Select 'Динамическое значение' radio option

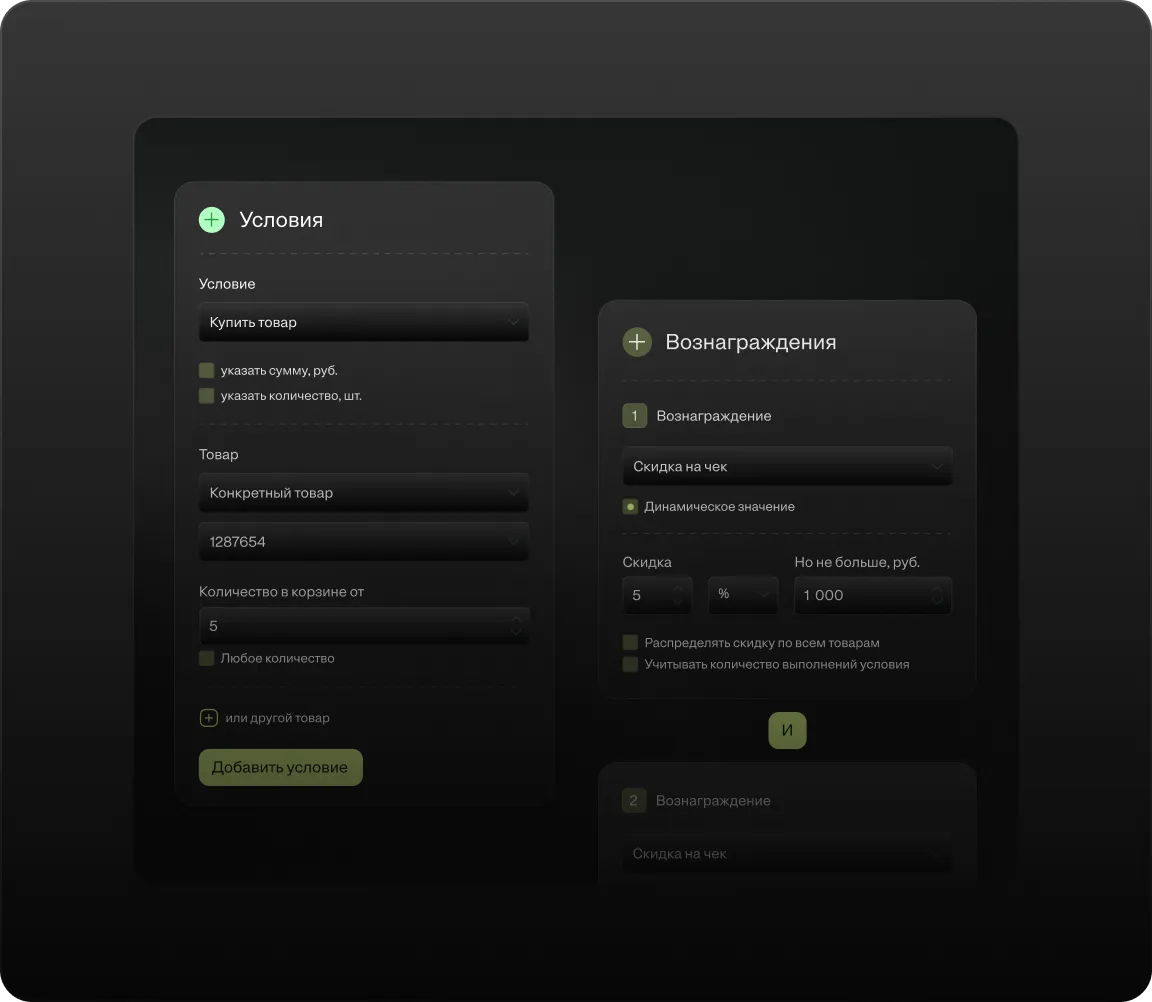(630, 507)
